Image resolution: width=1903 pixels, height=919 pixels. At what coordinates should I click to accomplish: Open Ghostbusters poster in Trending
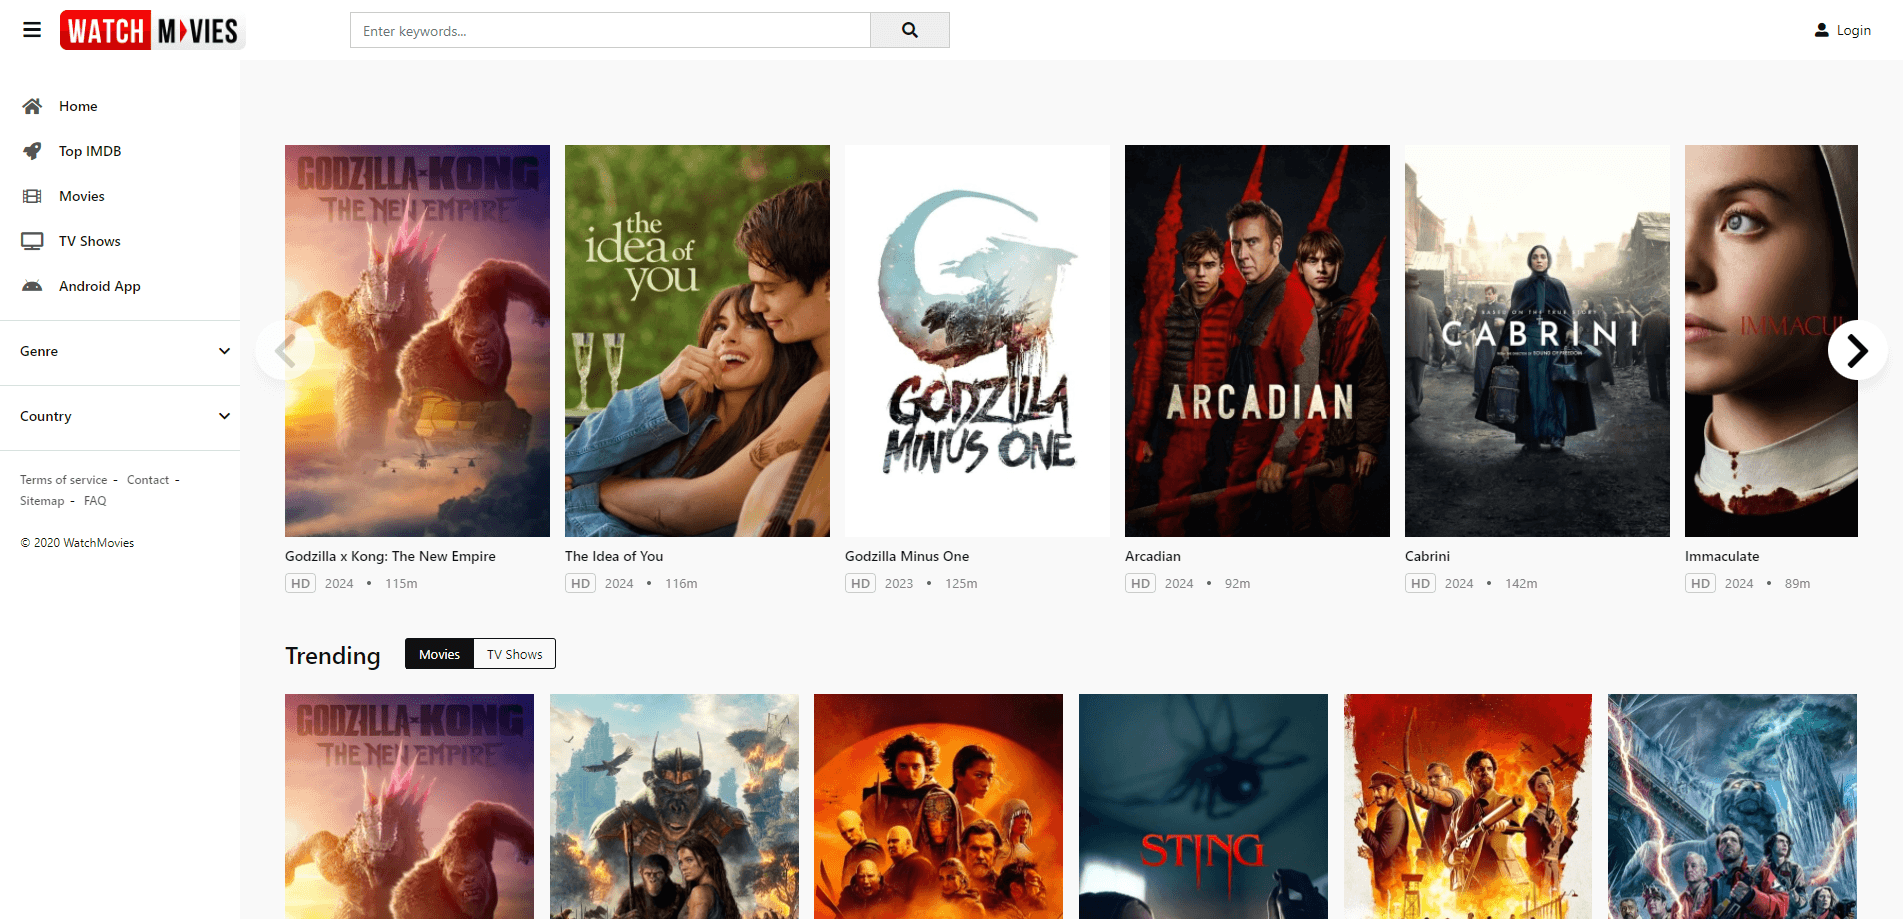click(1732, 806)
